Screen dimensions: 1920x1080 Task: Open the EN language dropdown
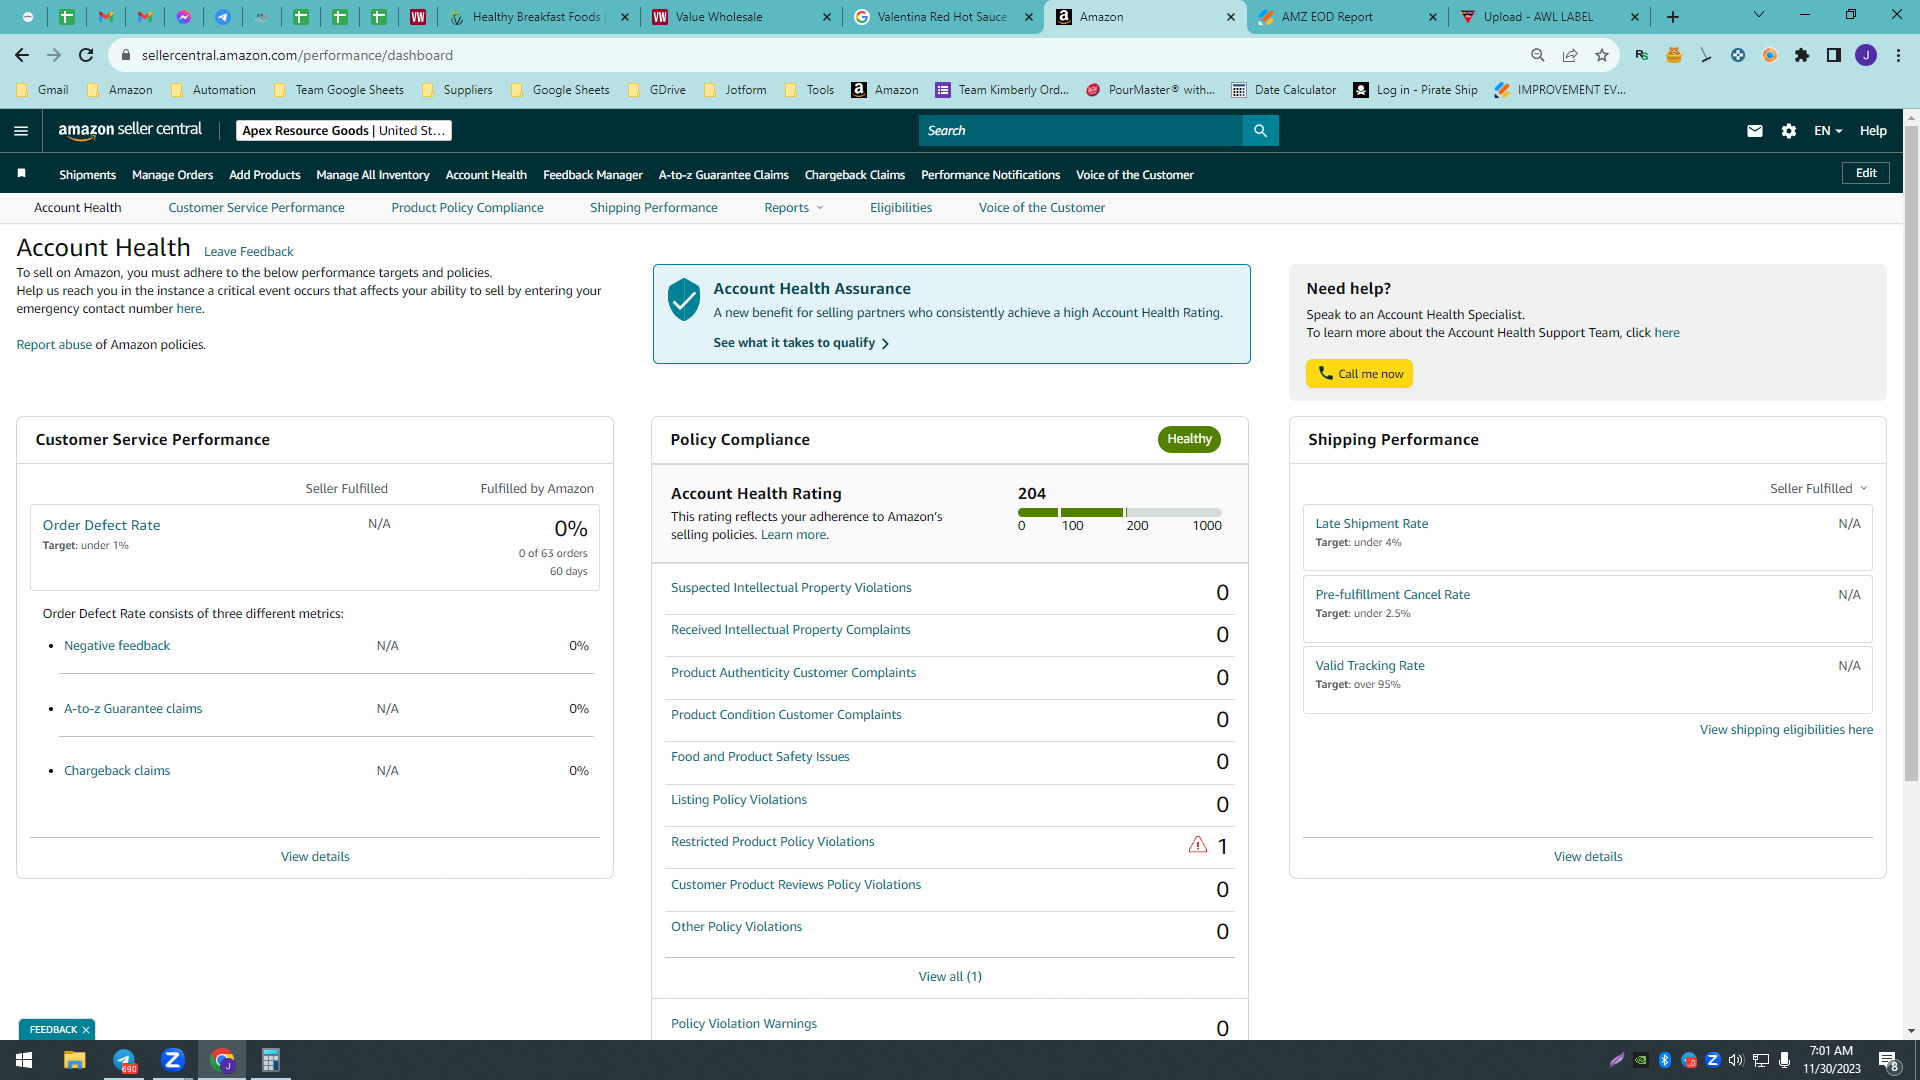coord(1828,131)
